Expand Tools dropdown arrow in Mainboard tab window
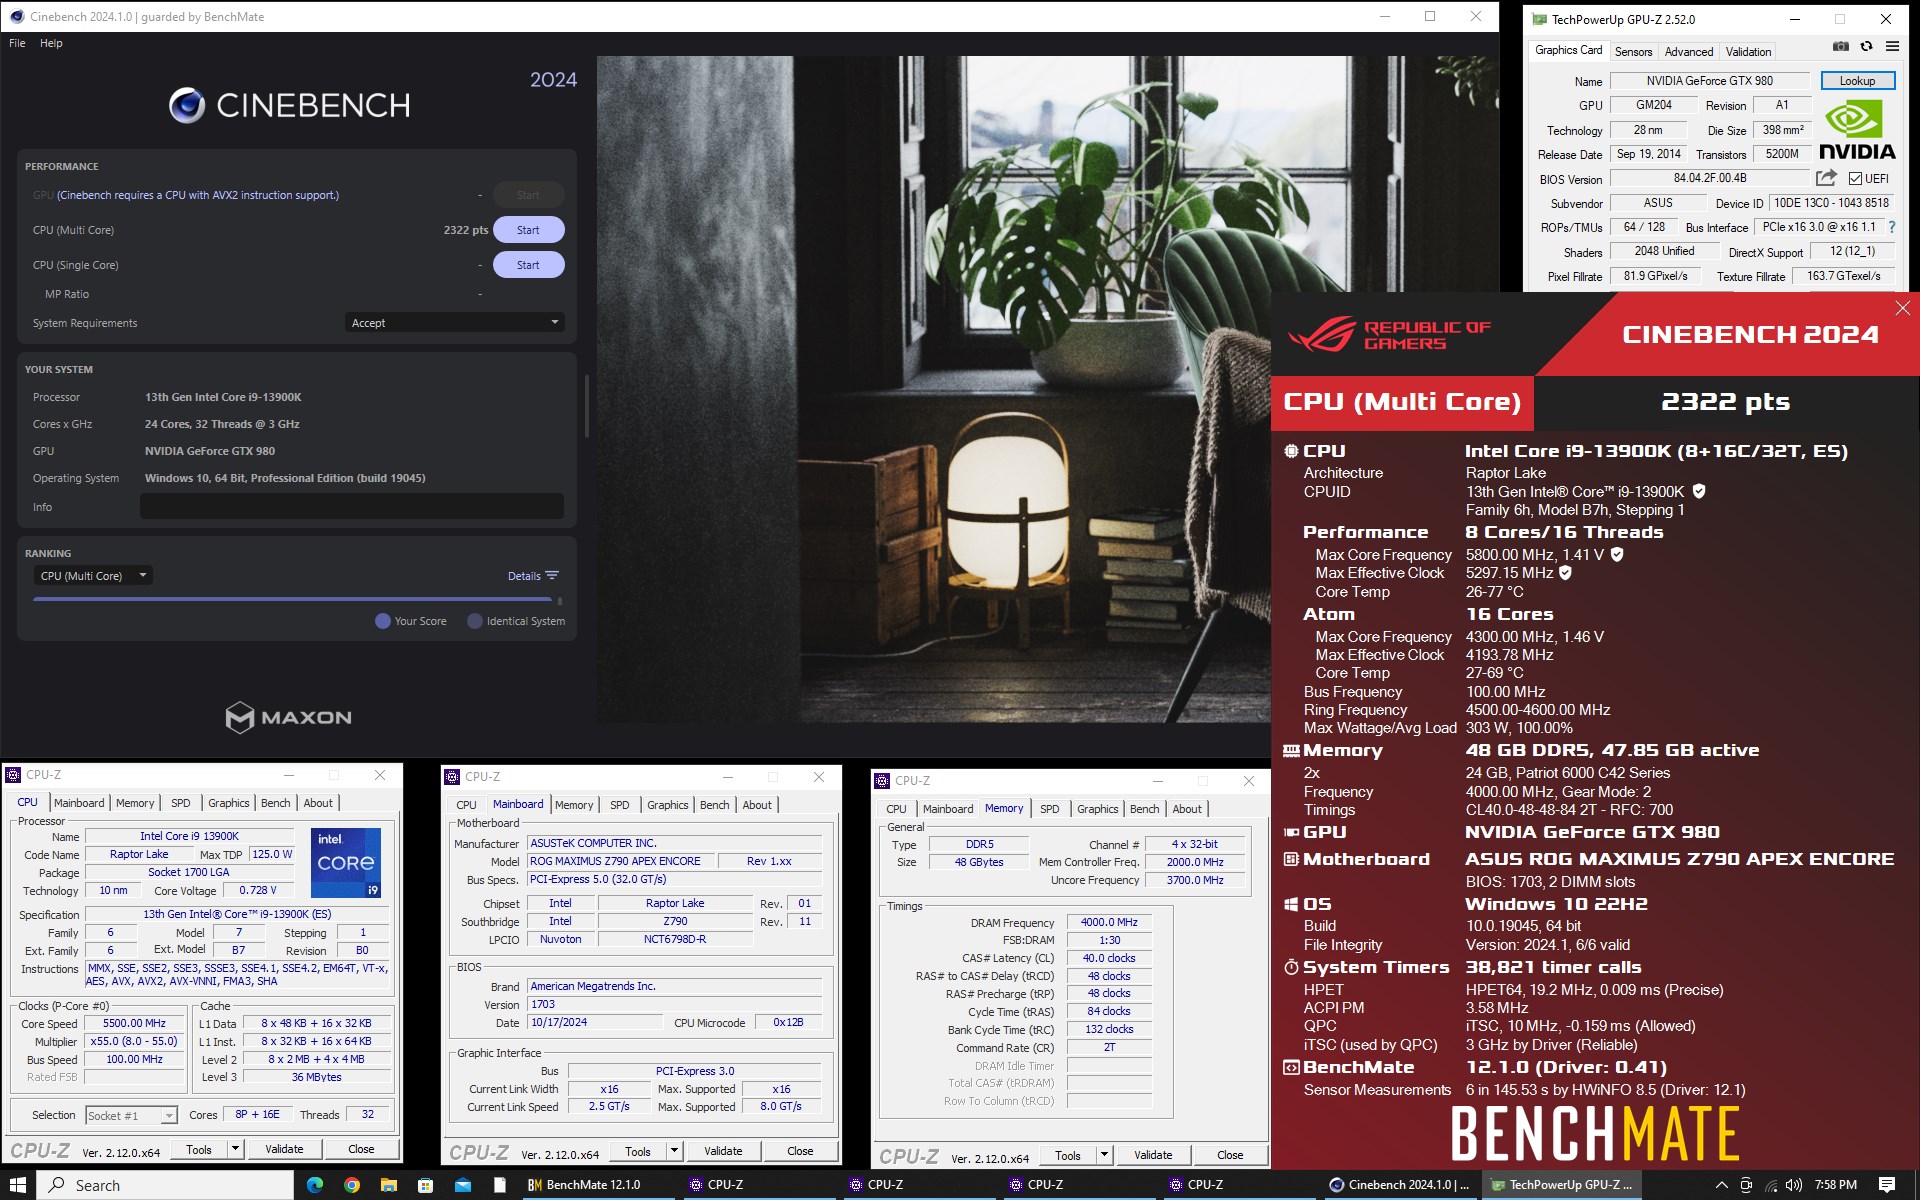This screenshot has height=1200, width=1920. (x=674, y=1151)
